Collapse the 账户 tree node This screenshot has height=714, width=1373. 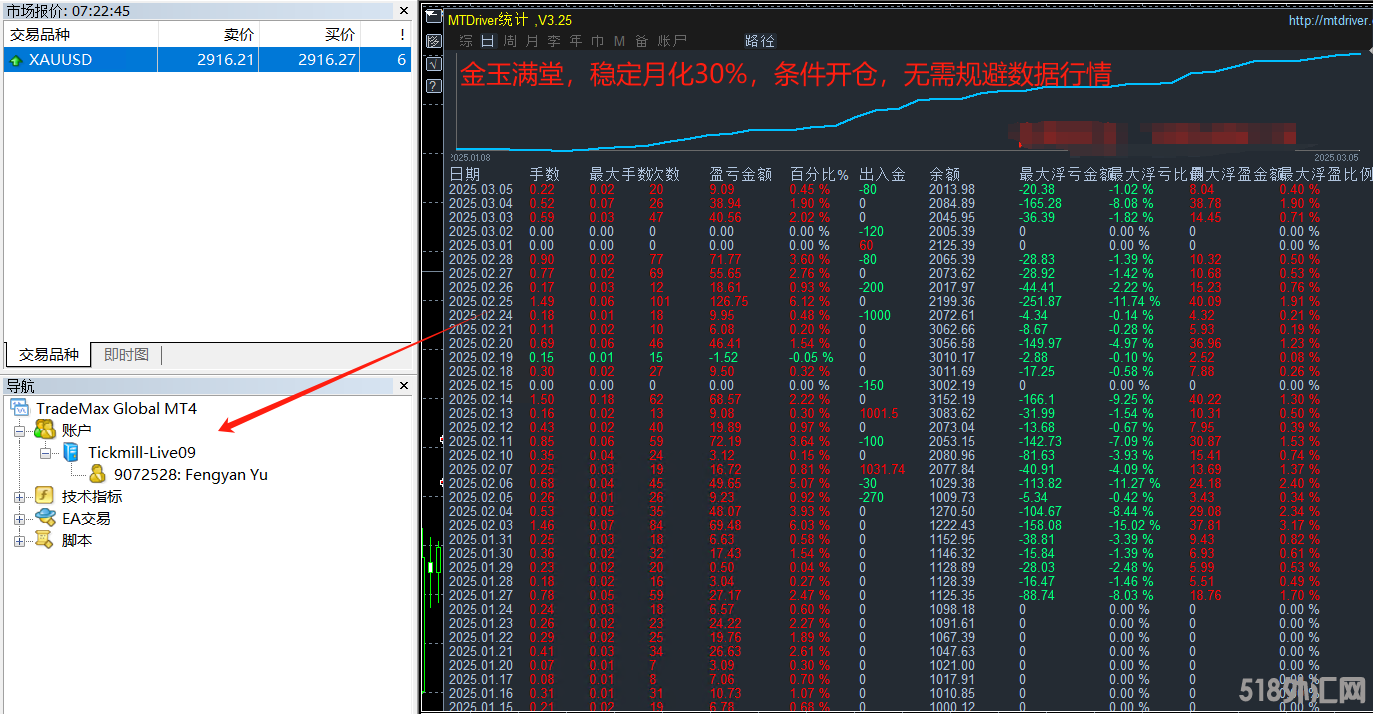19,430
